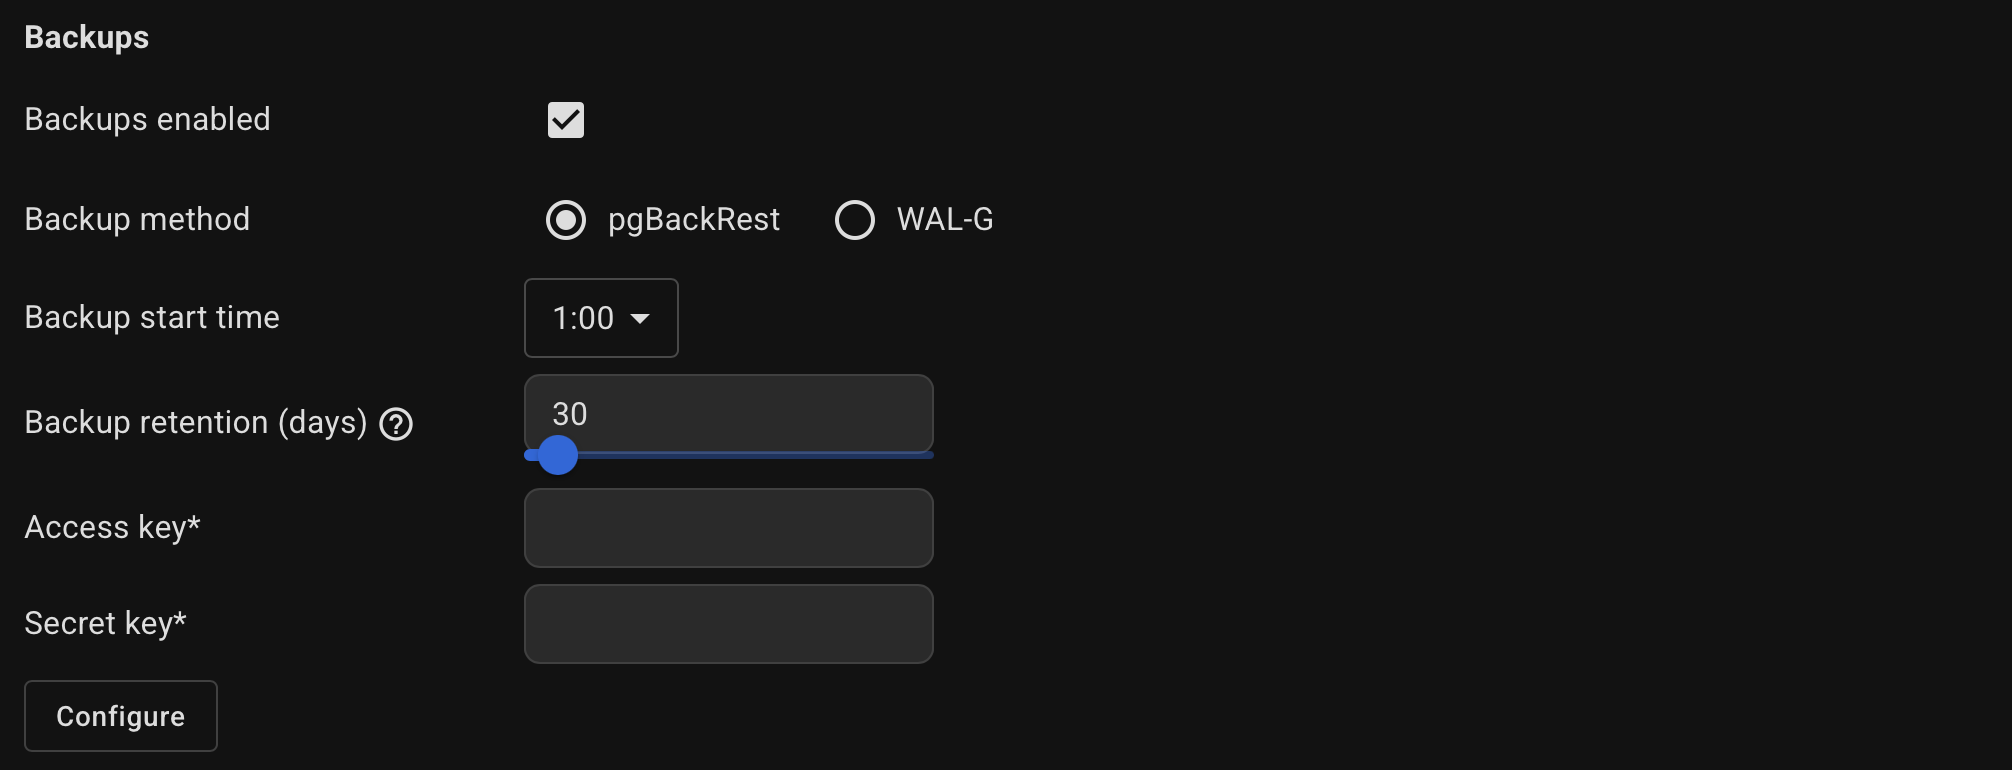The width and height of the screenshot is (2012, 770).
Task: Click the pgBackRest label text
Action: pos(693,220)
